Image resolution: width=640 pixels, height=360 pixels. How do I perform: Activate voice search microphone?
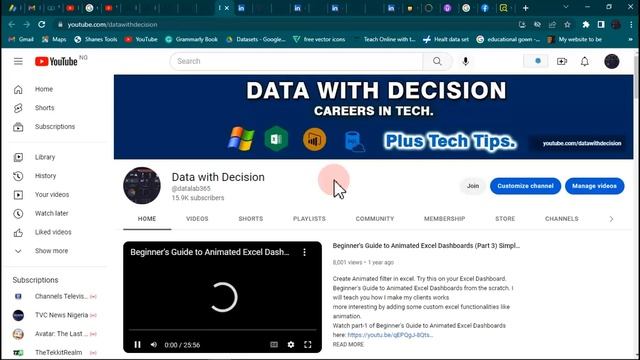tap(465, 61)
